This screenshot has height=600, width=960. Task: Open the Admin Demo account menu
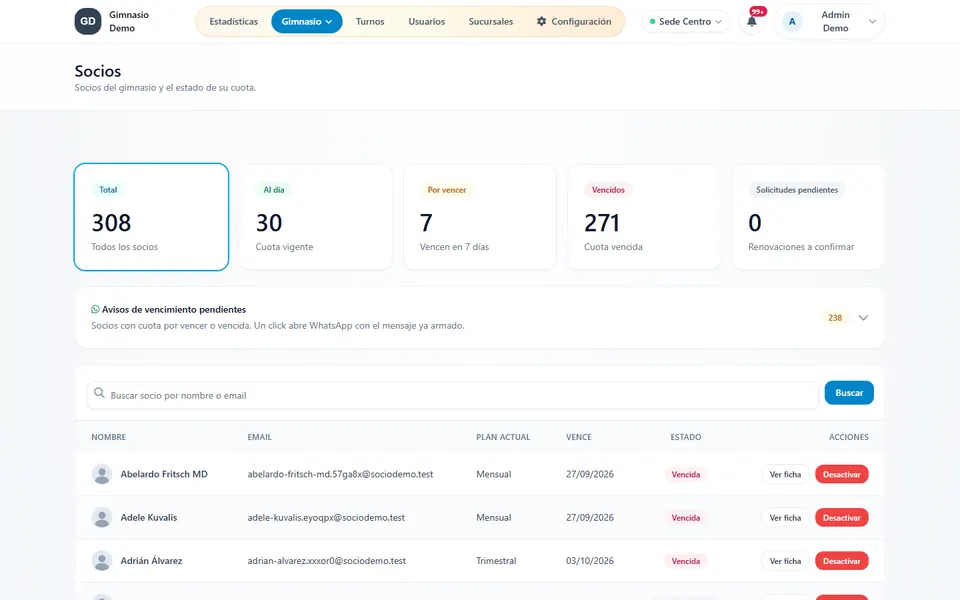coord(830,21)
